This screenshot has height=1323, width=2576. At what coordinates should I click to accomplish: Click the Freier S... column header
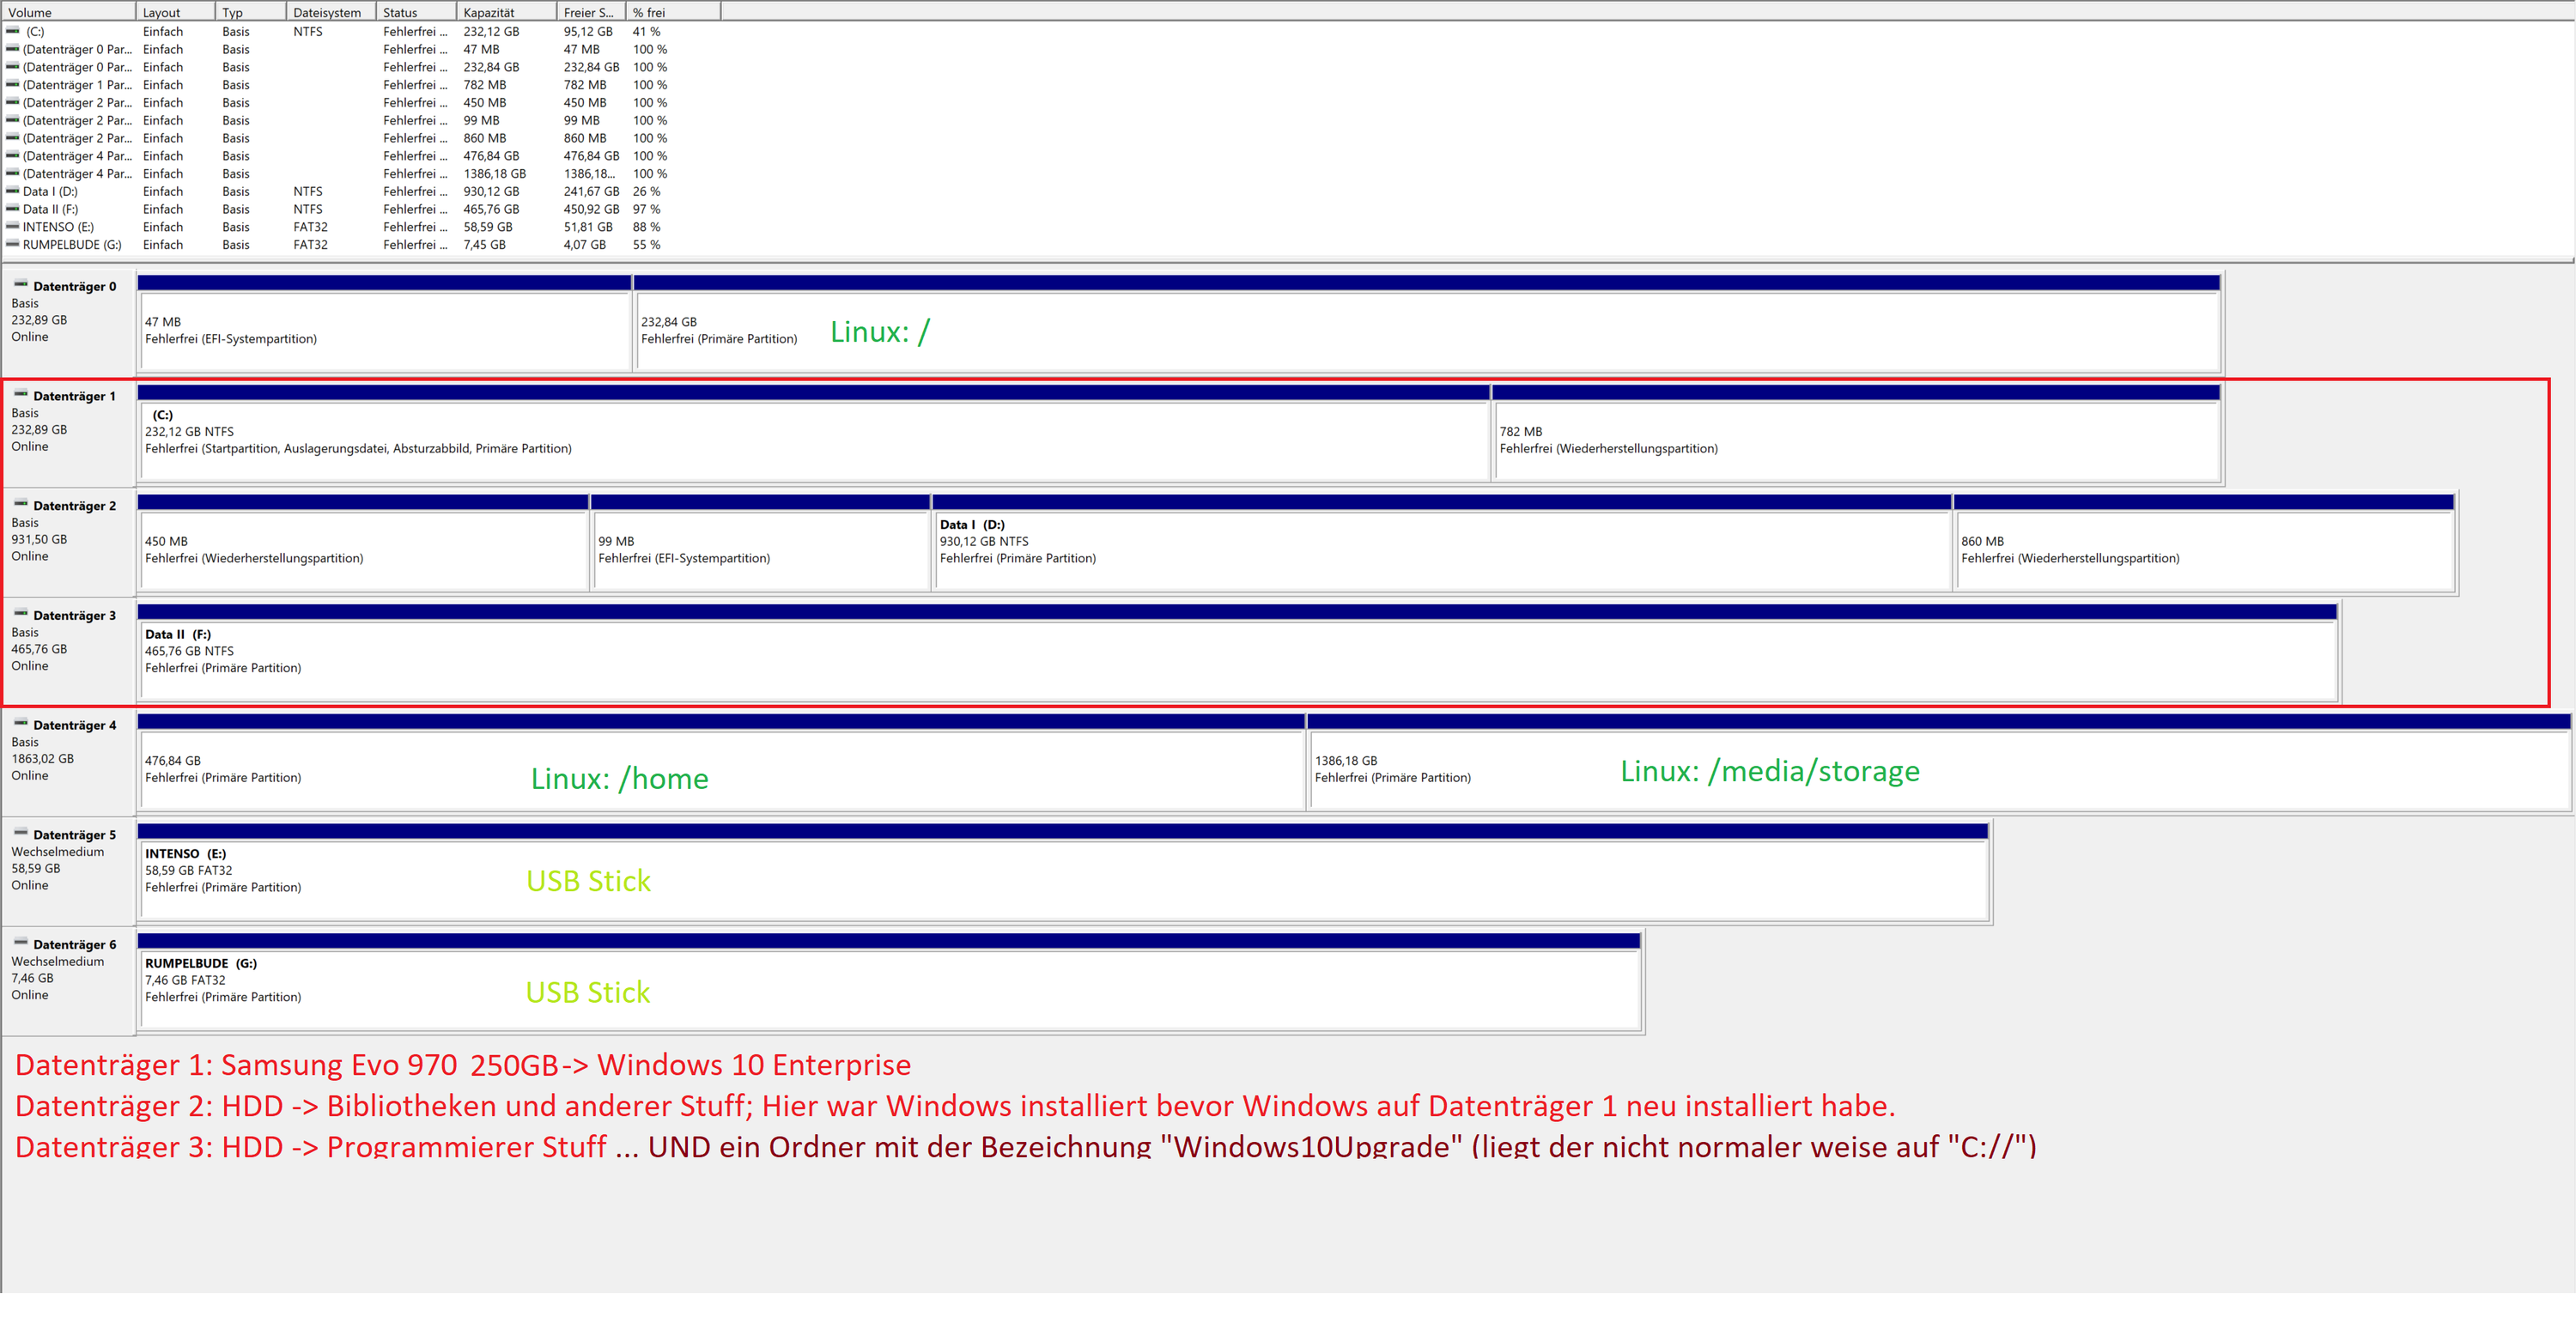pos(590,12)
